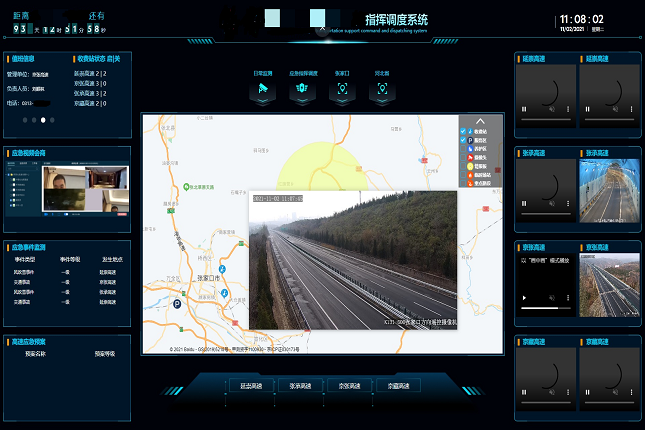The width and height of the screenshot is (645, 430).
Task: Switch to the 延崇高速 tab below the map
Action: click(251, 386)
